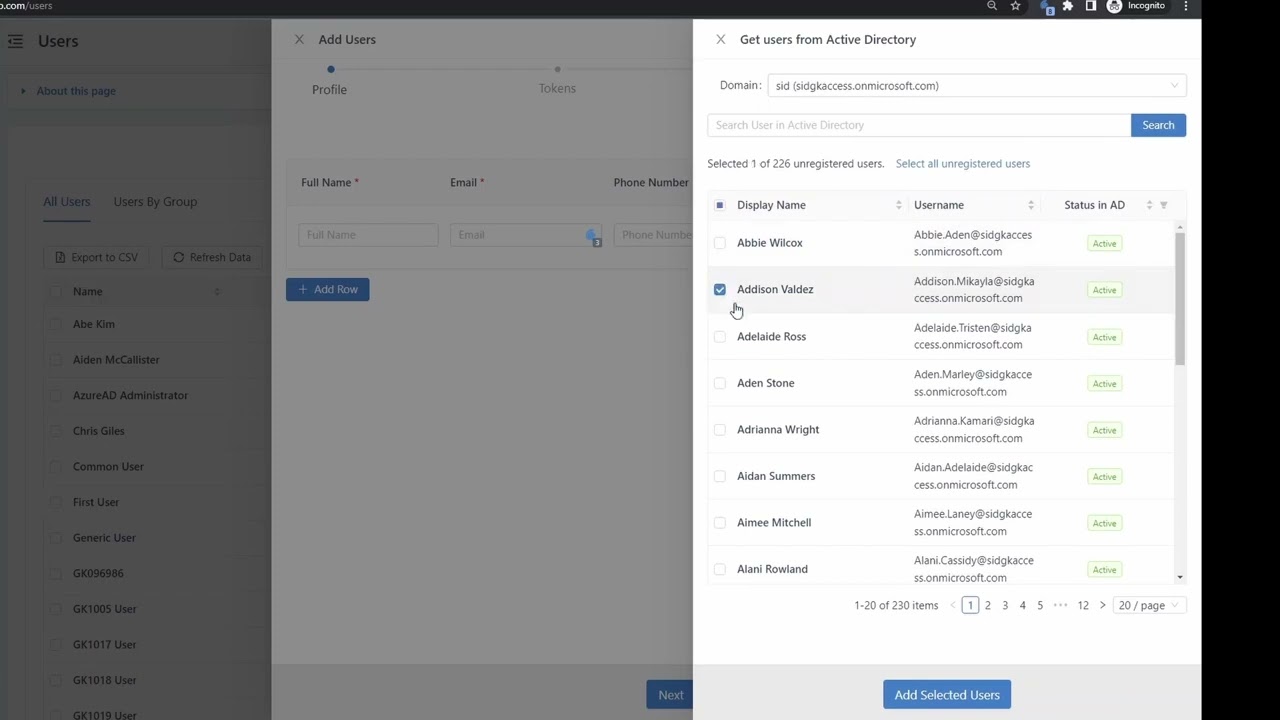Click the Full Name input field
1280x720 pixels.
point(368,235)
